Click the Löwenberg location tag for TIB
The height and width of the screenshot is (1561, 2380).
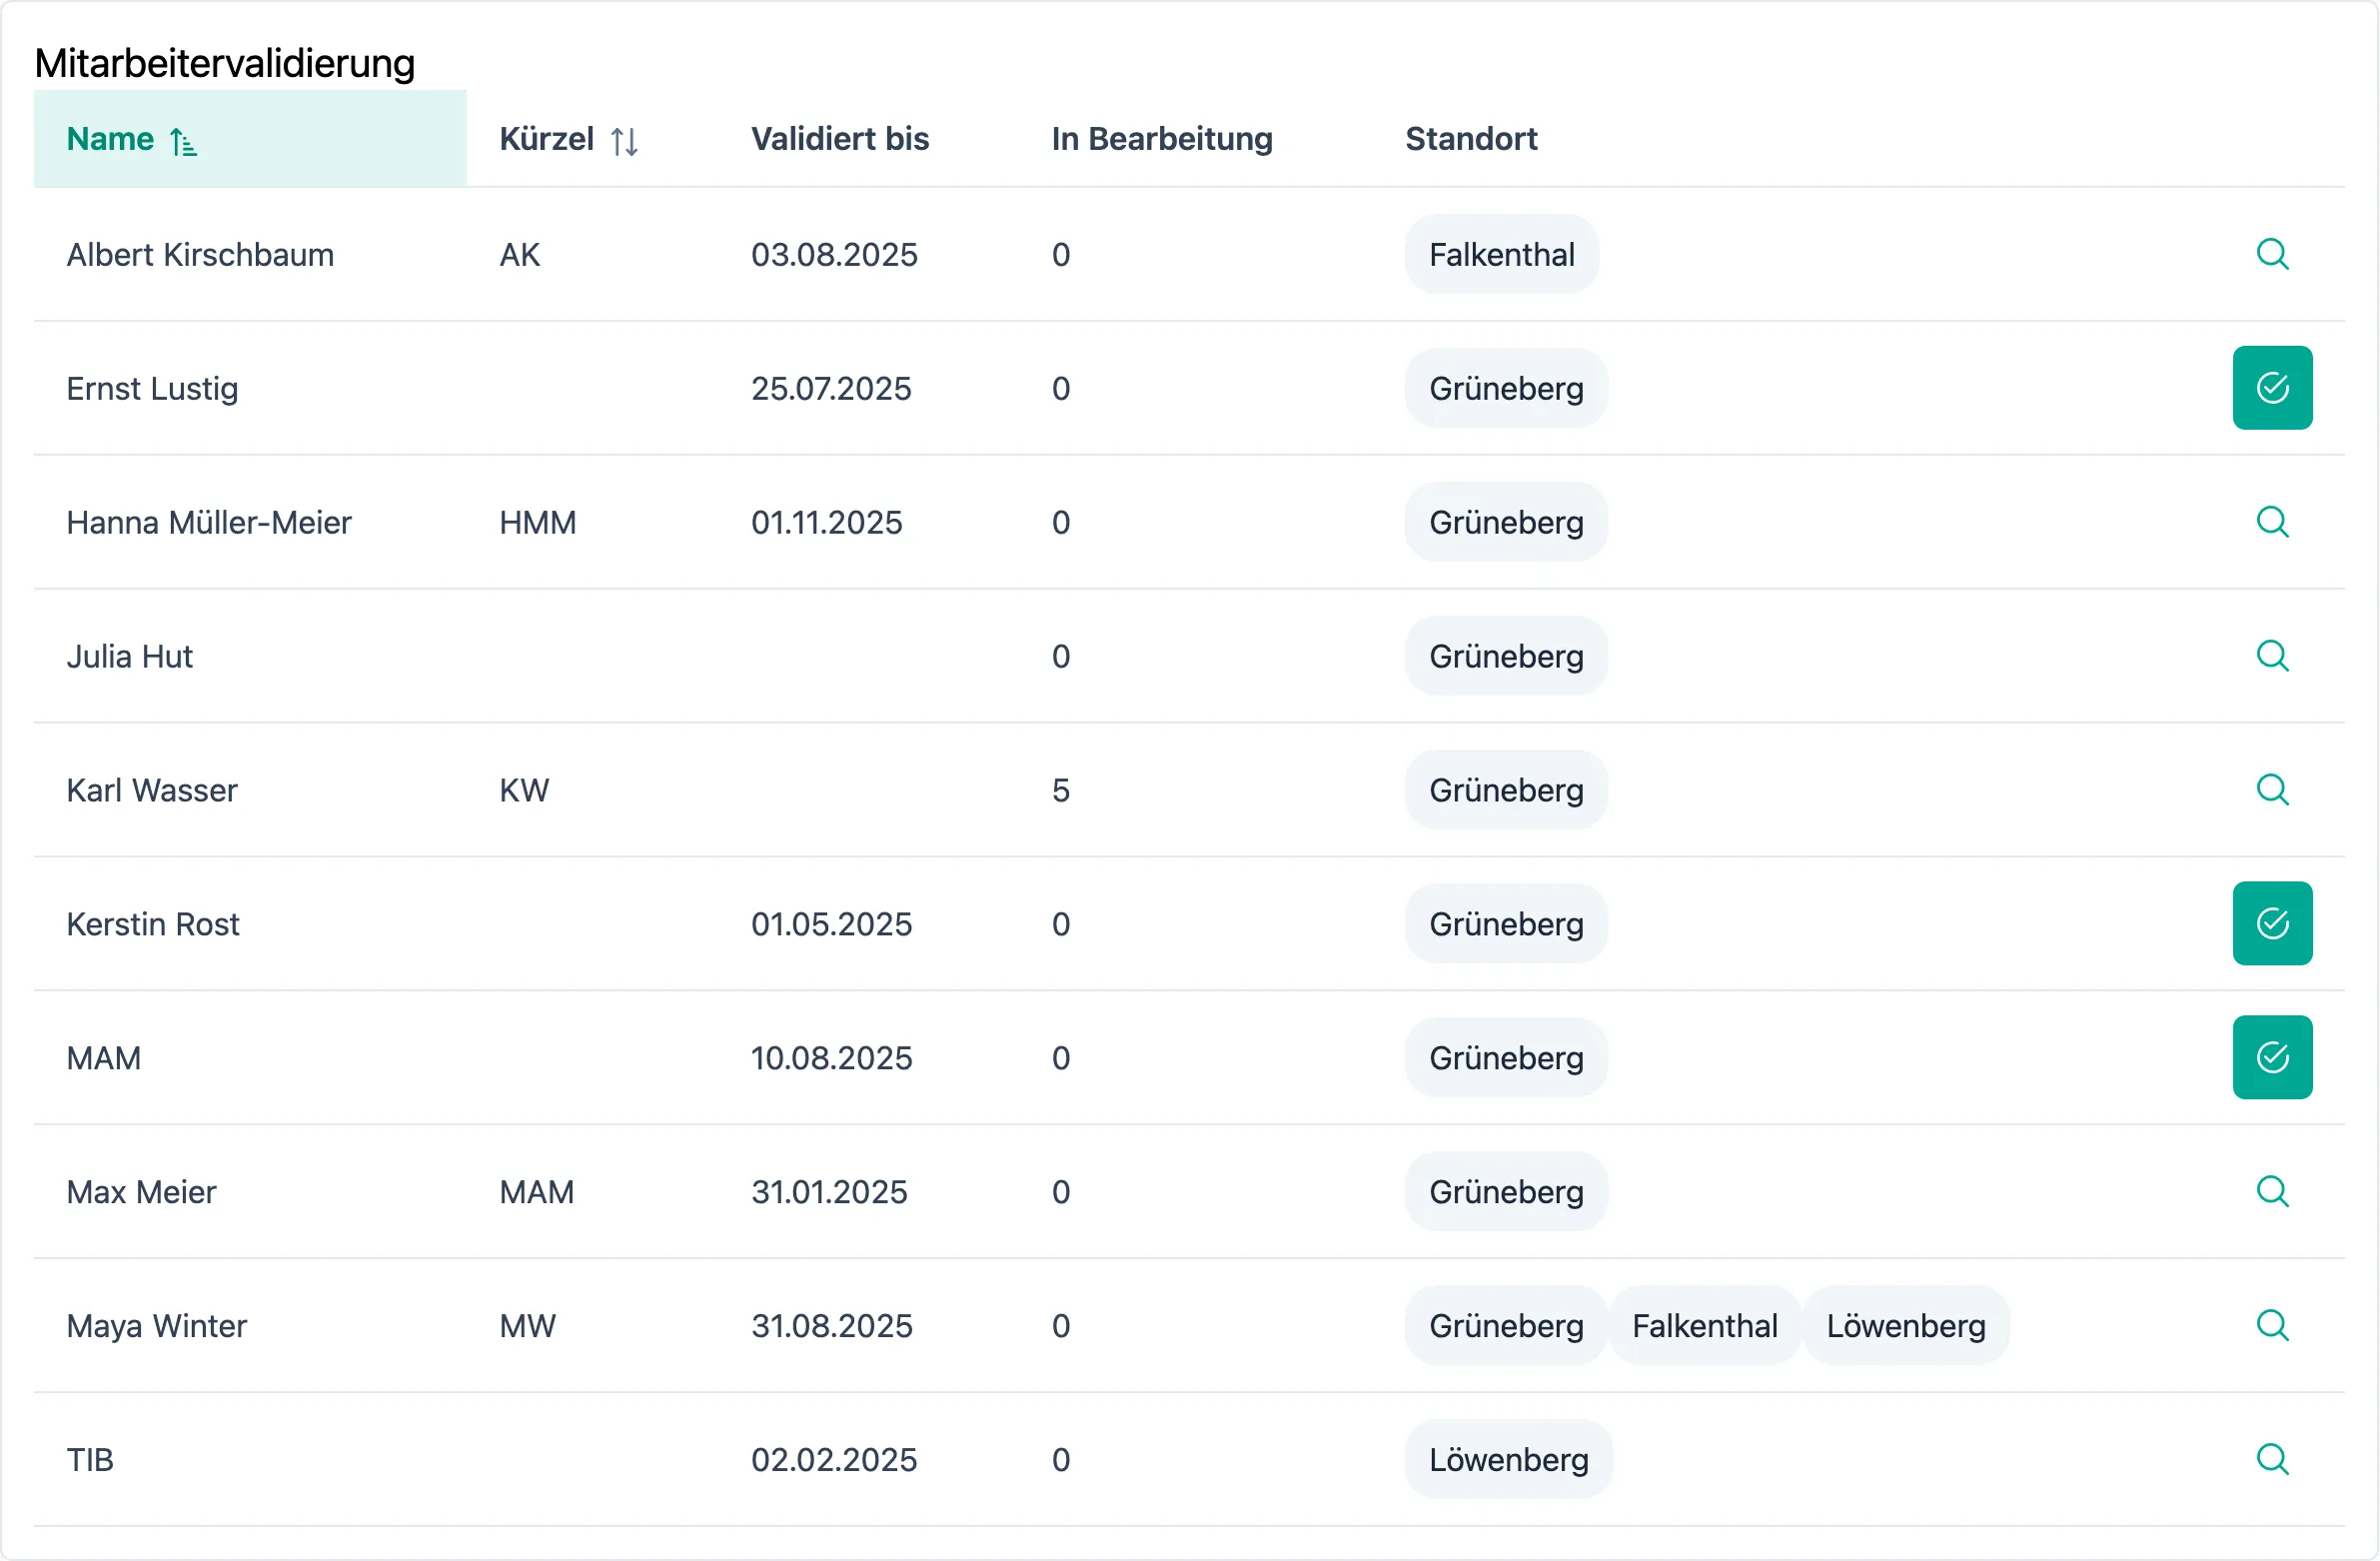tap(1507, 1459)
